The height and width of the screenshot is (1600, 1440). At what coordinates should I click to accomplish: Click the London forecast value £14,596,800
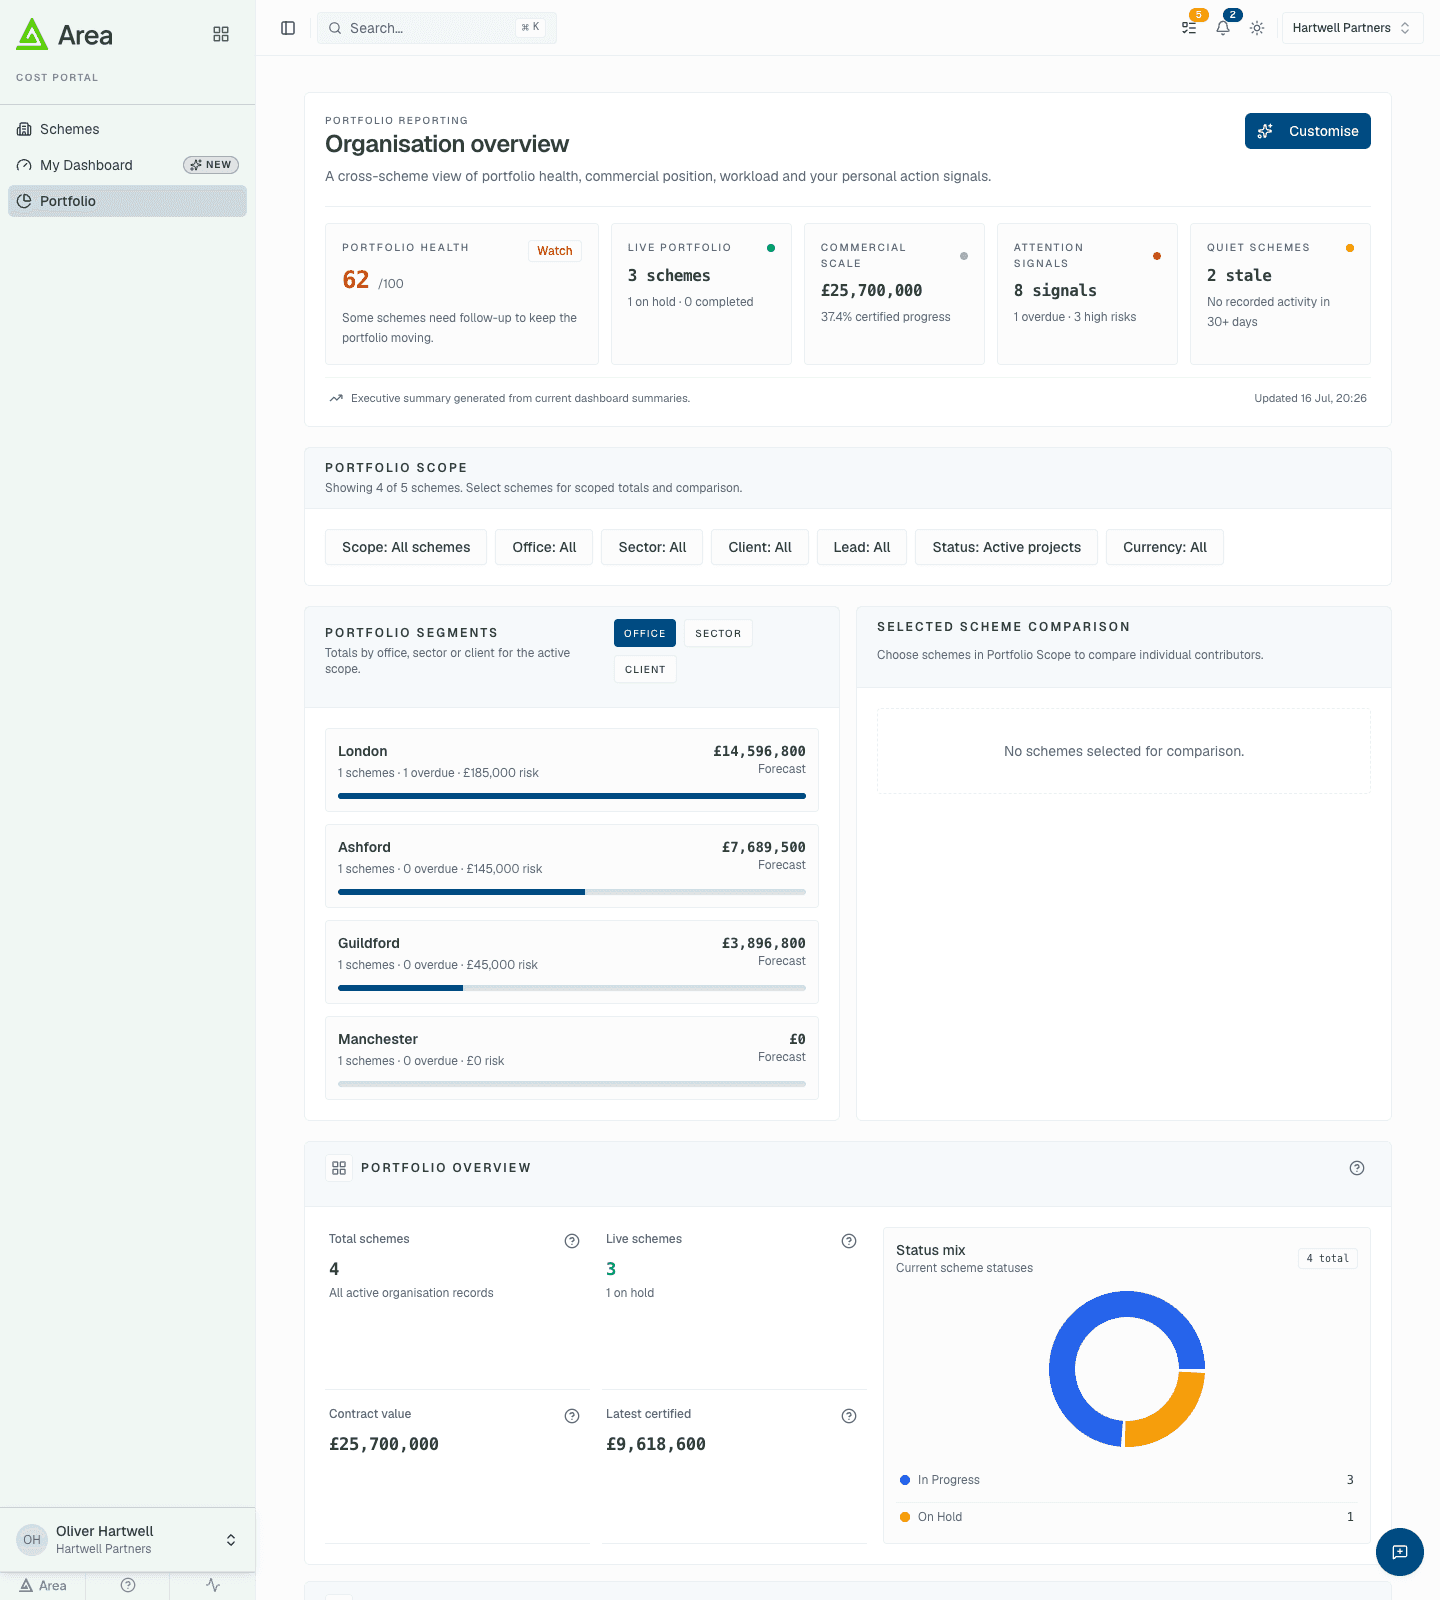759,751
